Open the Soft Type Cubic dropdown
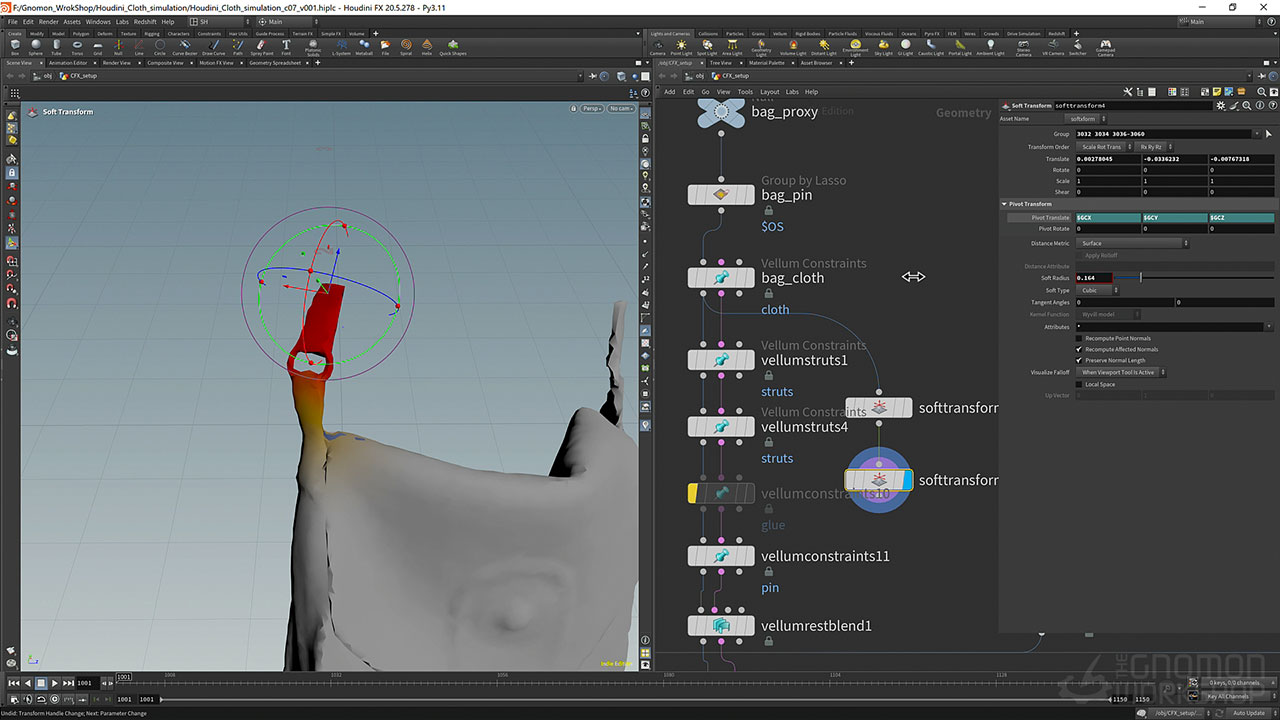Viewport: 1280px width, 720px height. click(1097, 290)
